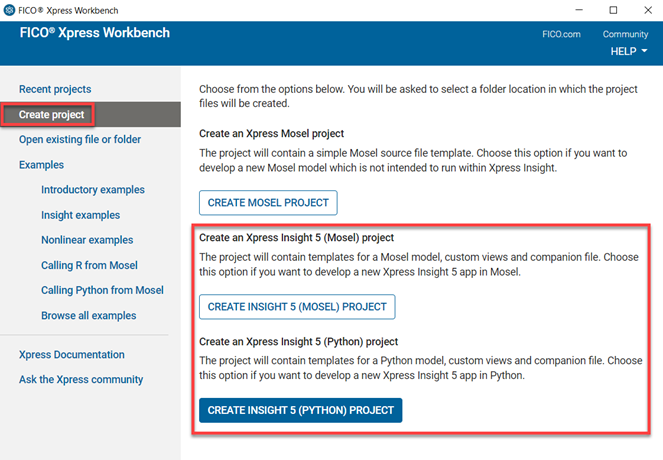663x460 pixels.
Task: Click the FICO Xpress Workbench title bar icon
Action: [10, 9]
